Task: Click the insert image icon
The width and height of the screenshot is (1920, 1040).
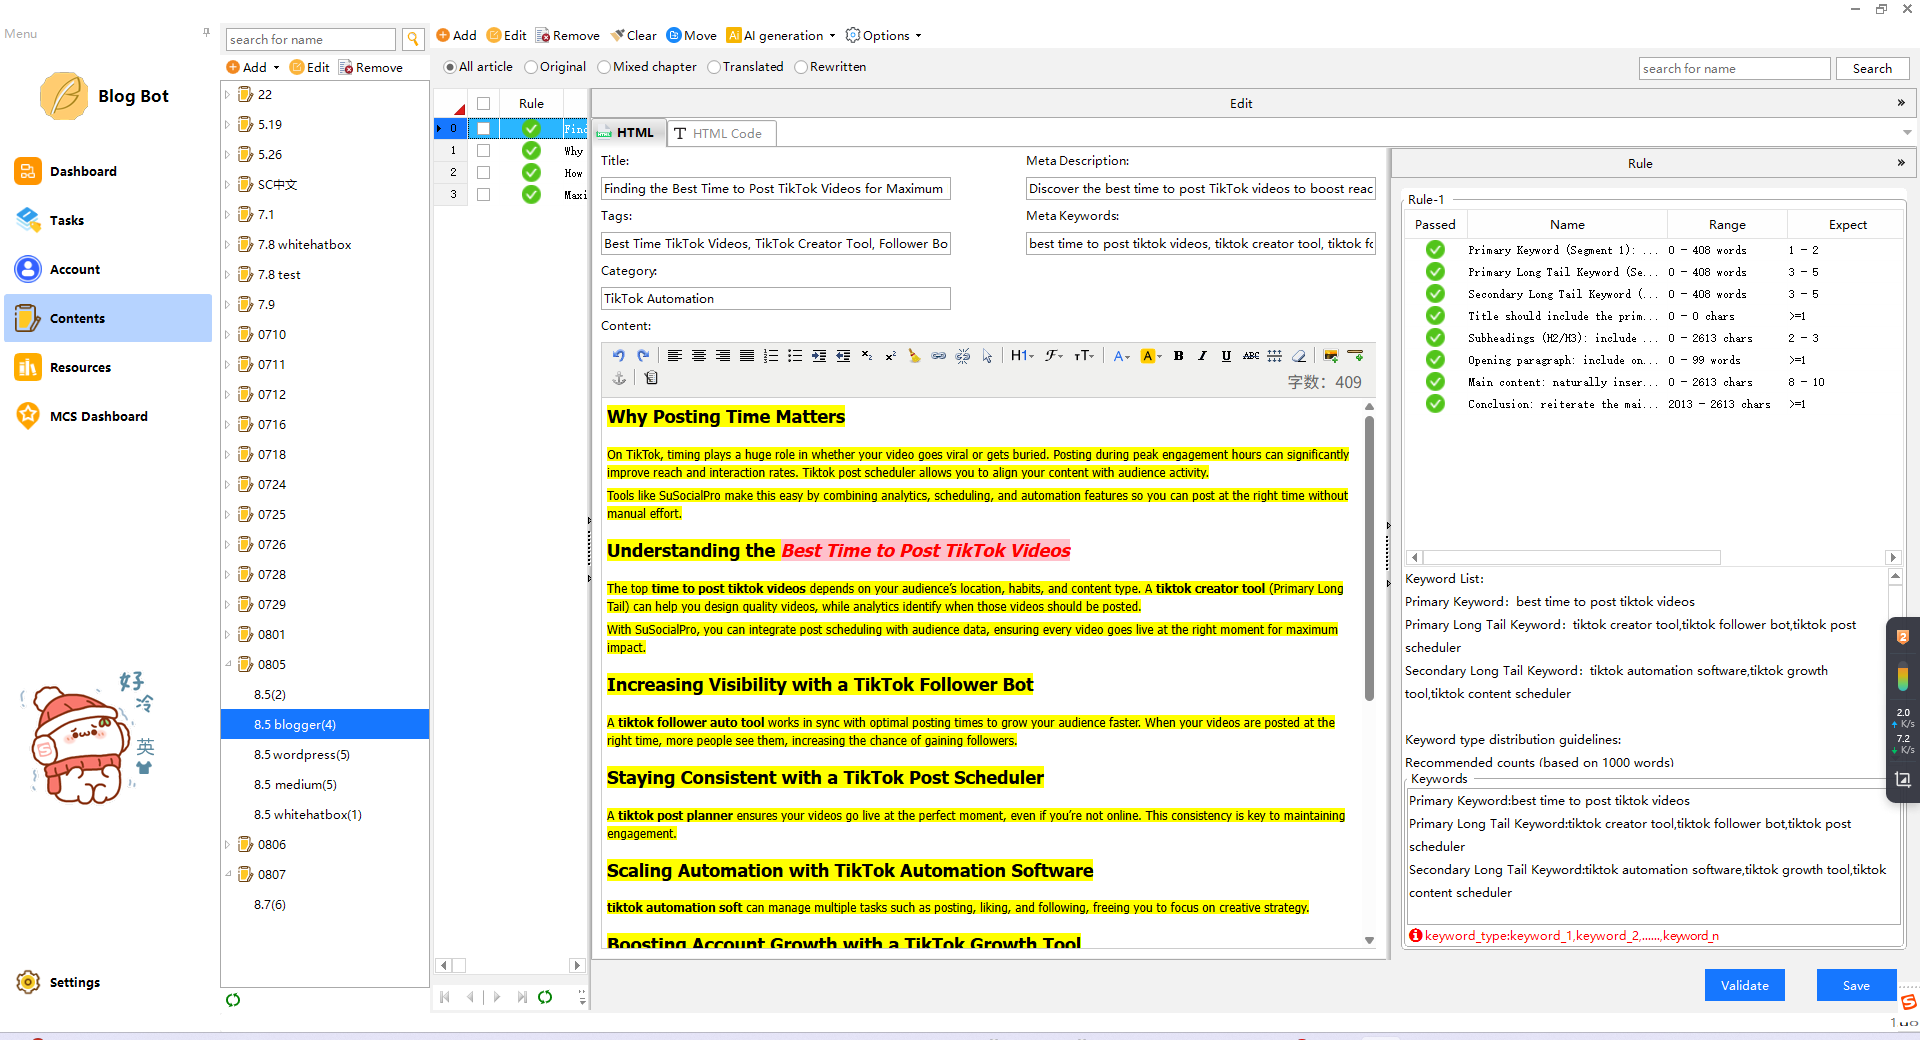Action: click(1330, 356)
